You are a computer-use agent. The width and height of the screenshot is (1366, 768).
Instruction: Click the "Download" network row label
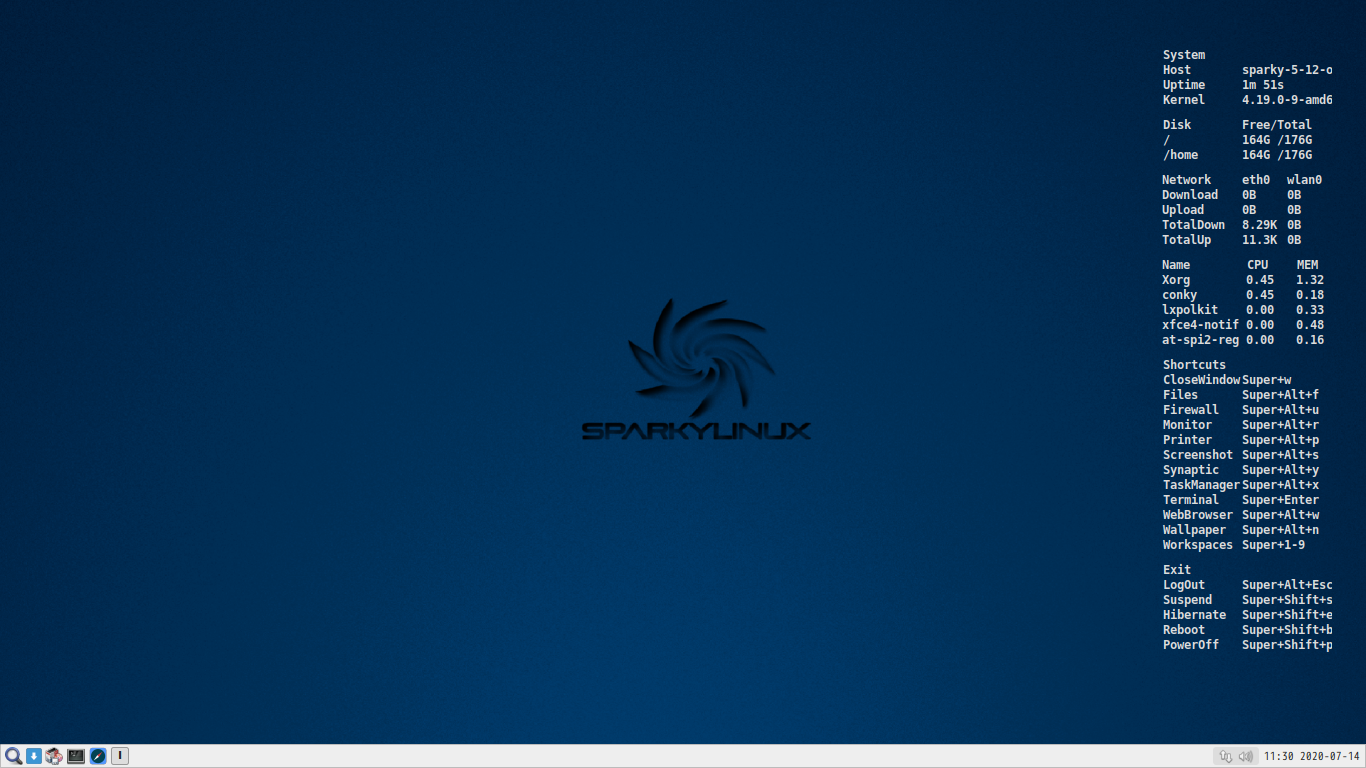1190,195
